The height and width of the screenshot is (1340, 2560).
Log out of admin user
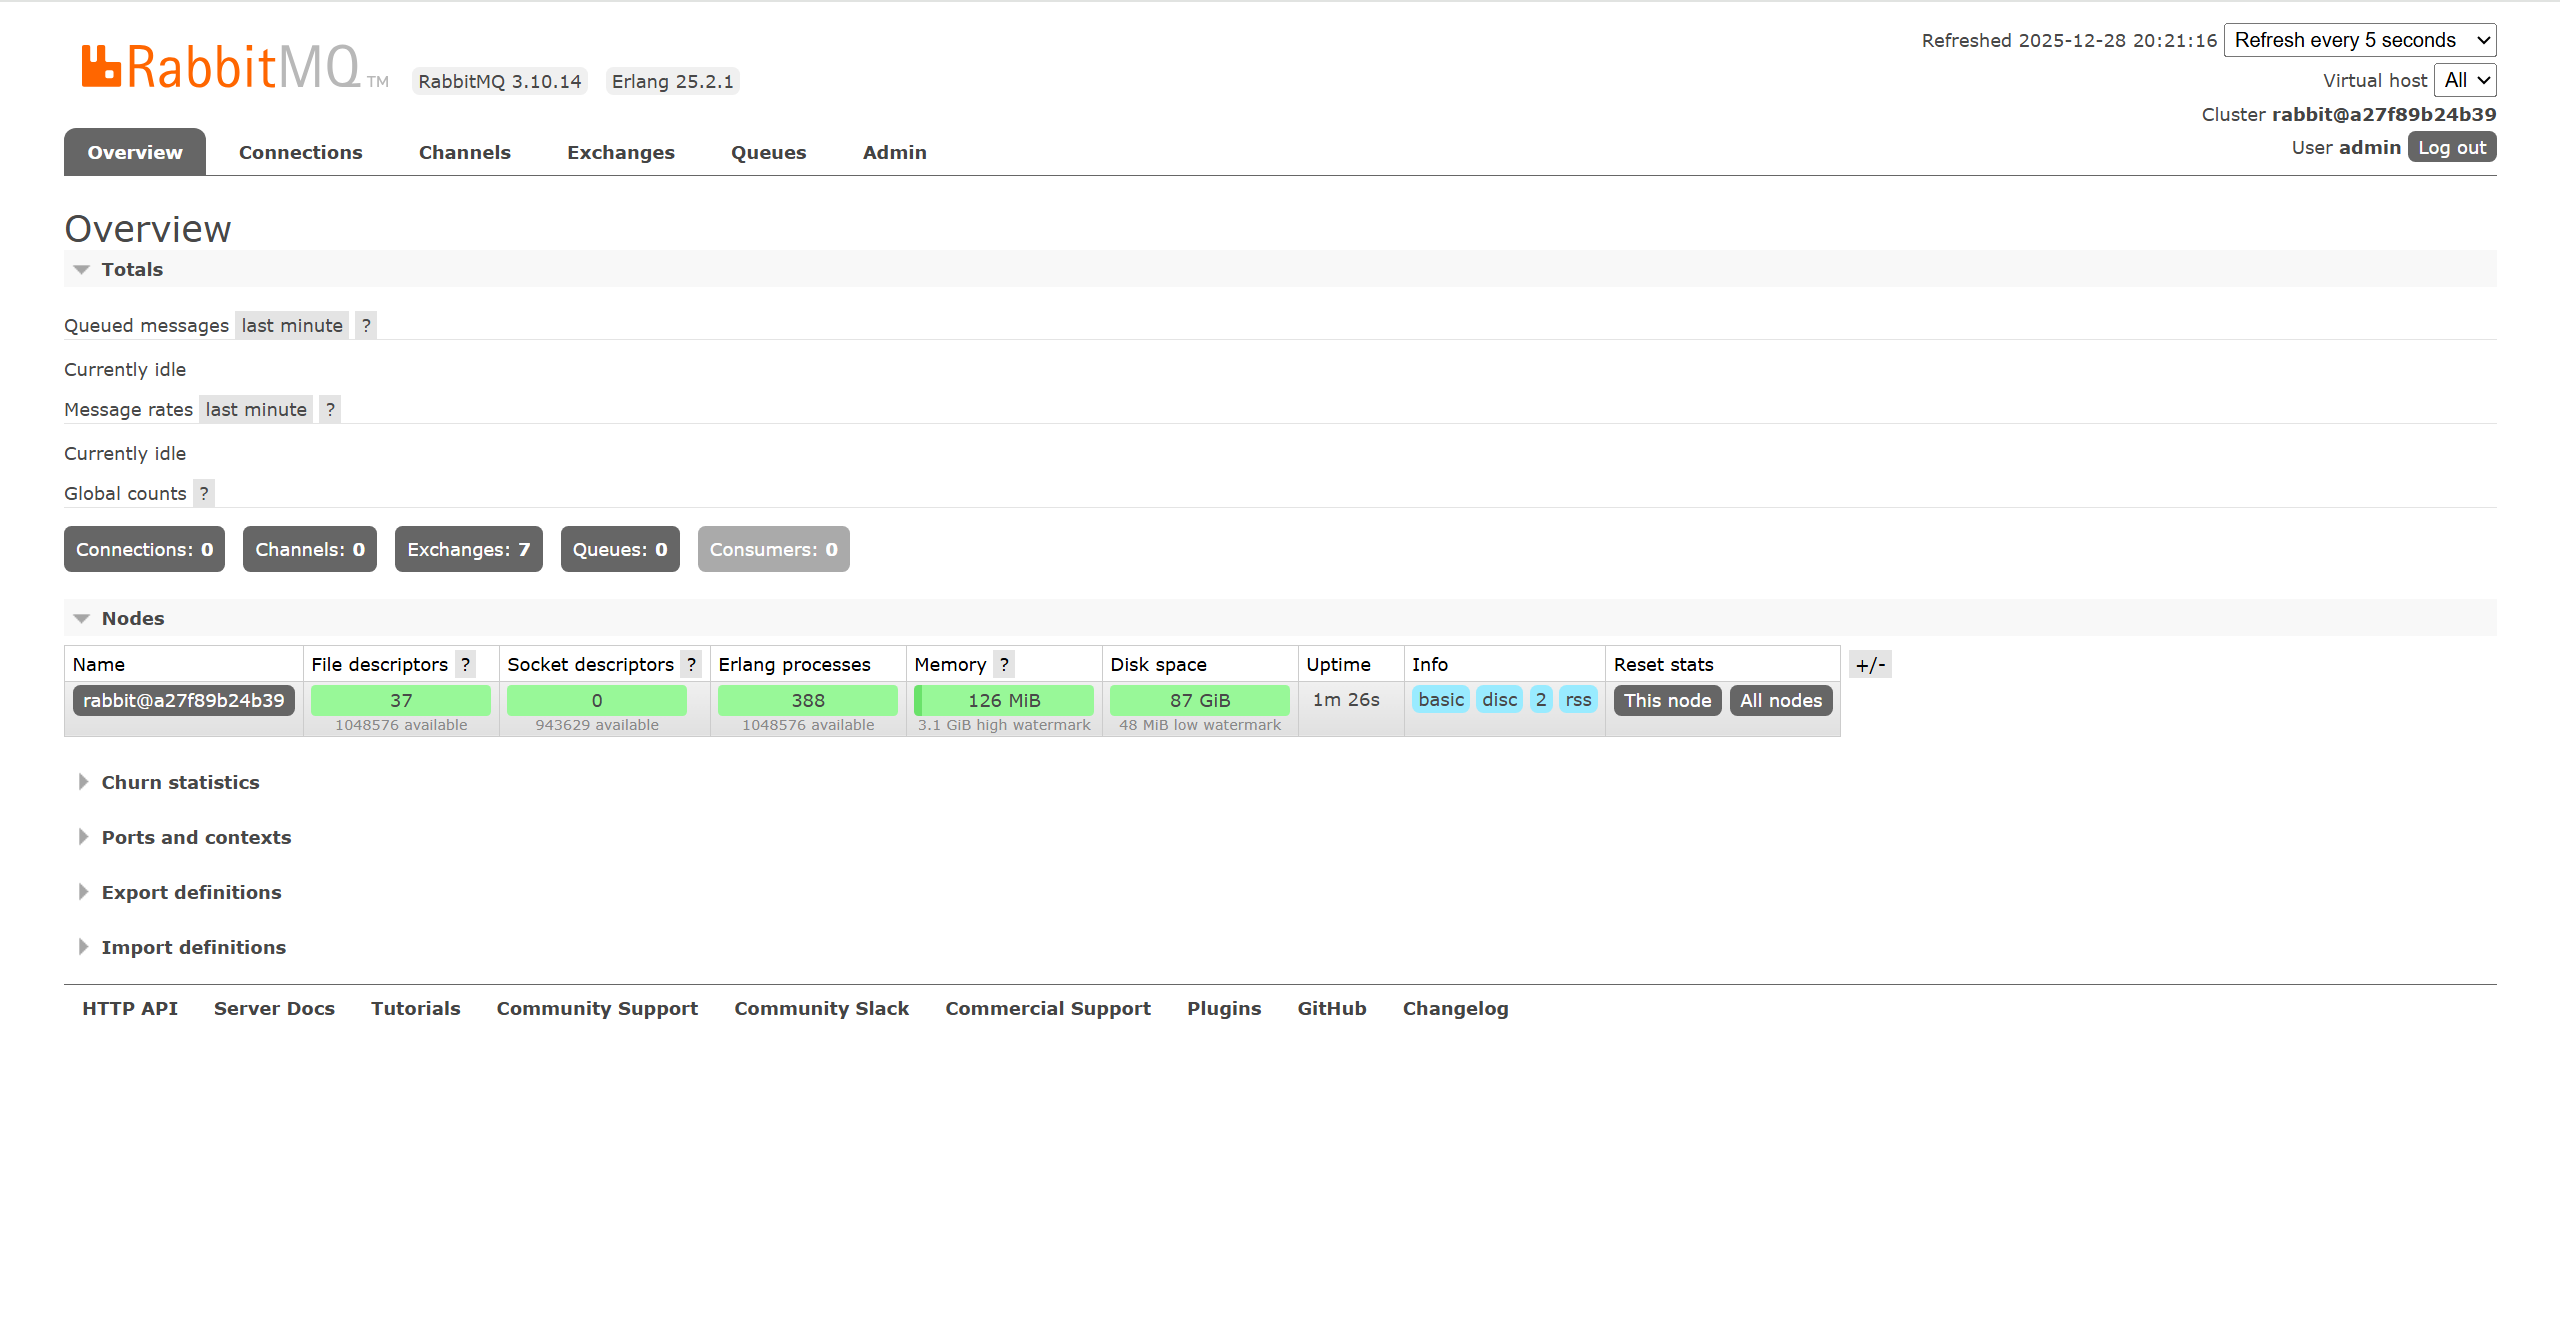tap(2451, 147)
